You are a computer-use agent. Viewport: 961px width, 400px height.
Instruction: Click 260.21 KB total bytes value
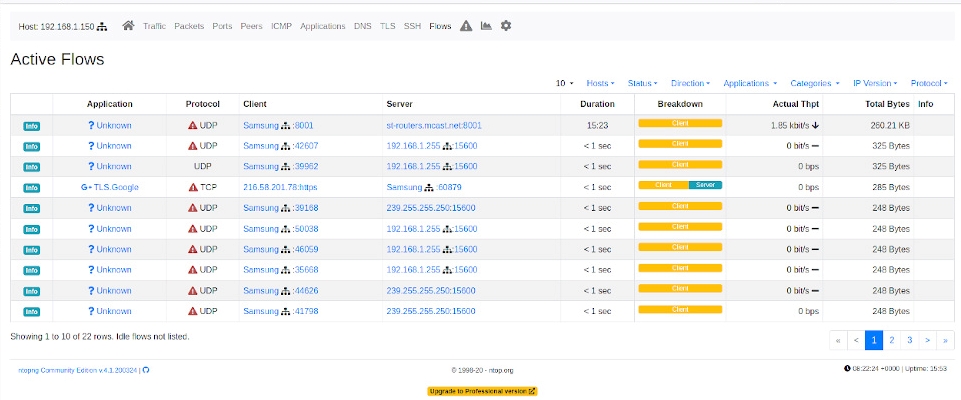pyautogui.click(x=890, y=126)
